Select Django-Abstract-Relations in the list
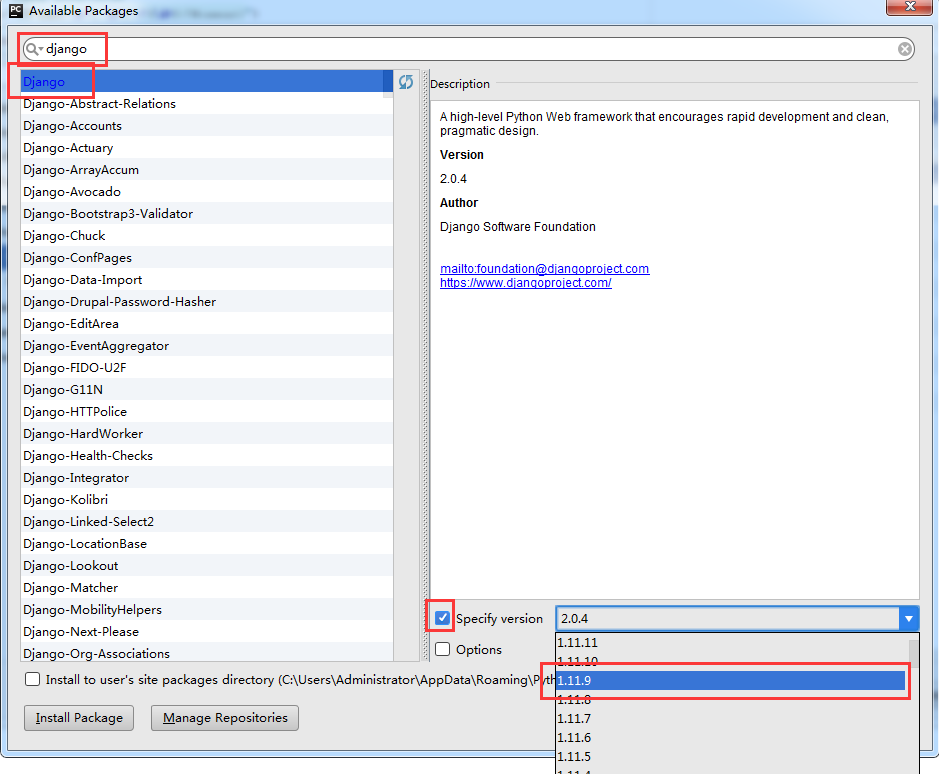Screen dimensions: 939x774 click(207, 104)
